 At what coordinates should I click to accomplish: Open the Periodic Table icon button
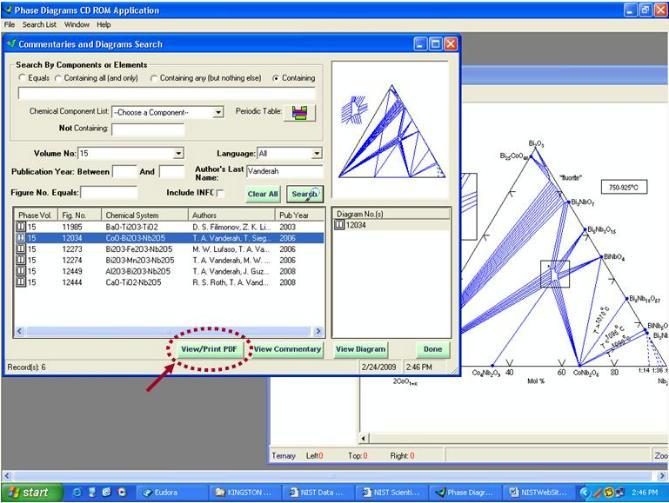coord(300,113)
